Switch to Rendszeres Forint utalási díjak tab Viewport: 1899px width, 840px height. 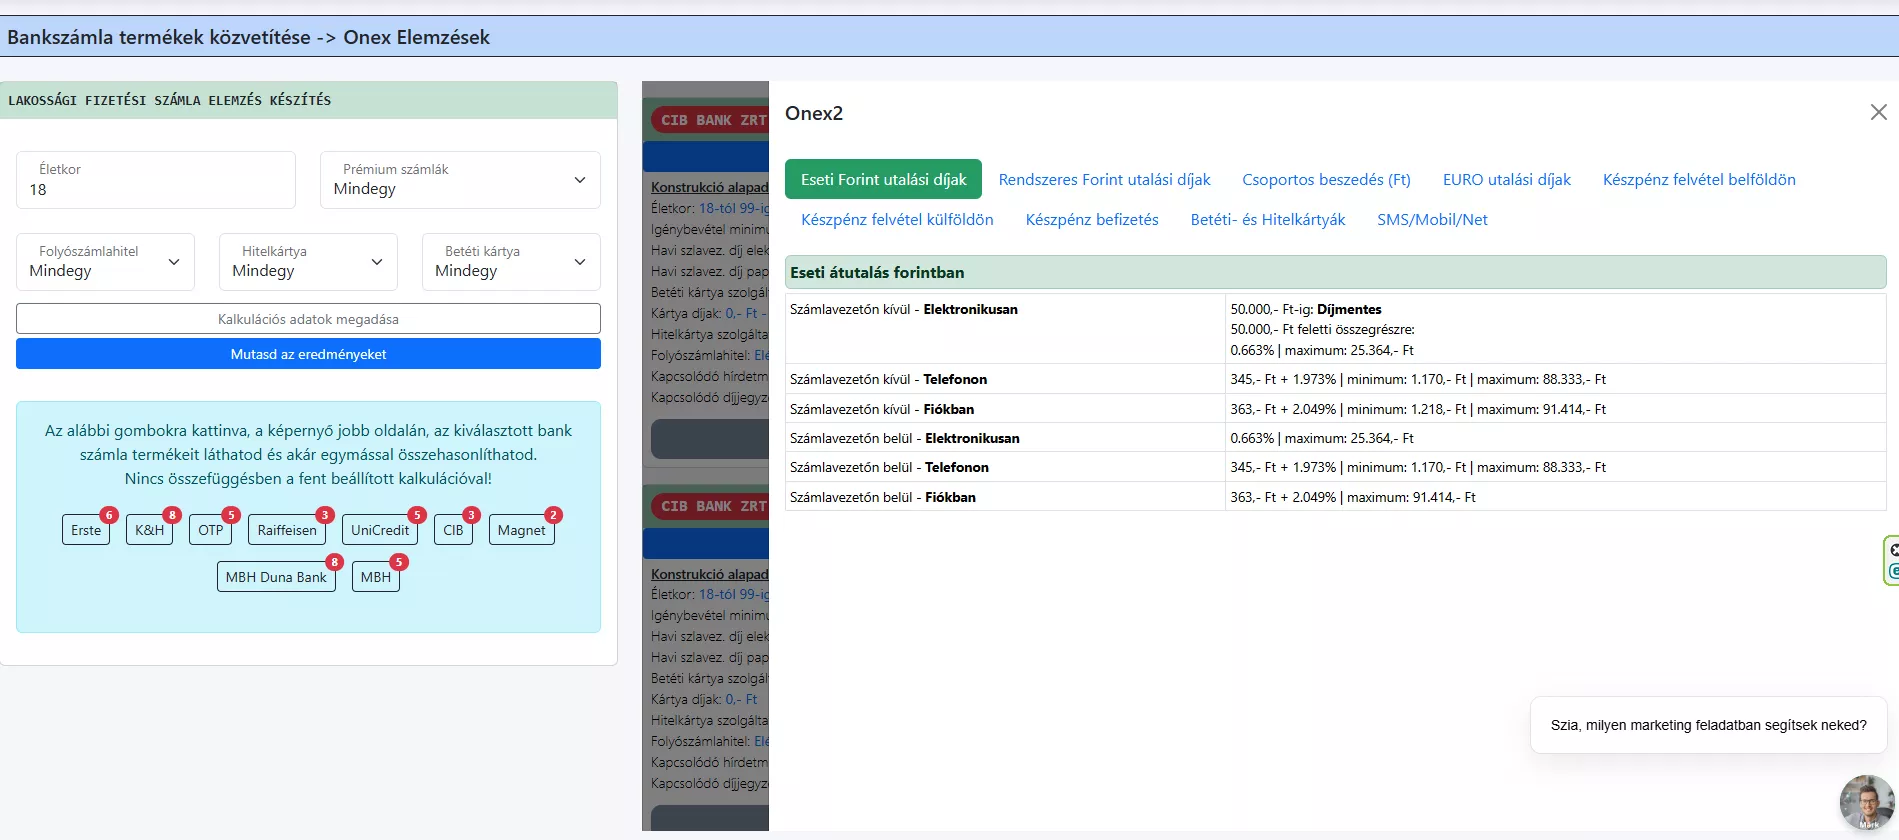point(1104,180)
